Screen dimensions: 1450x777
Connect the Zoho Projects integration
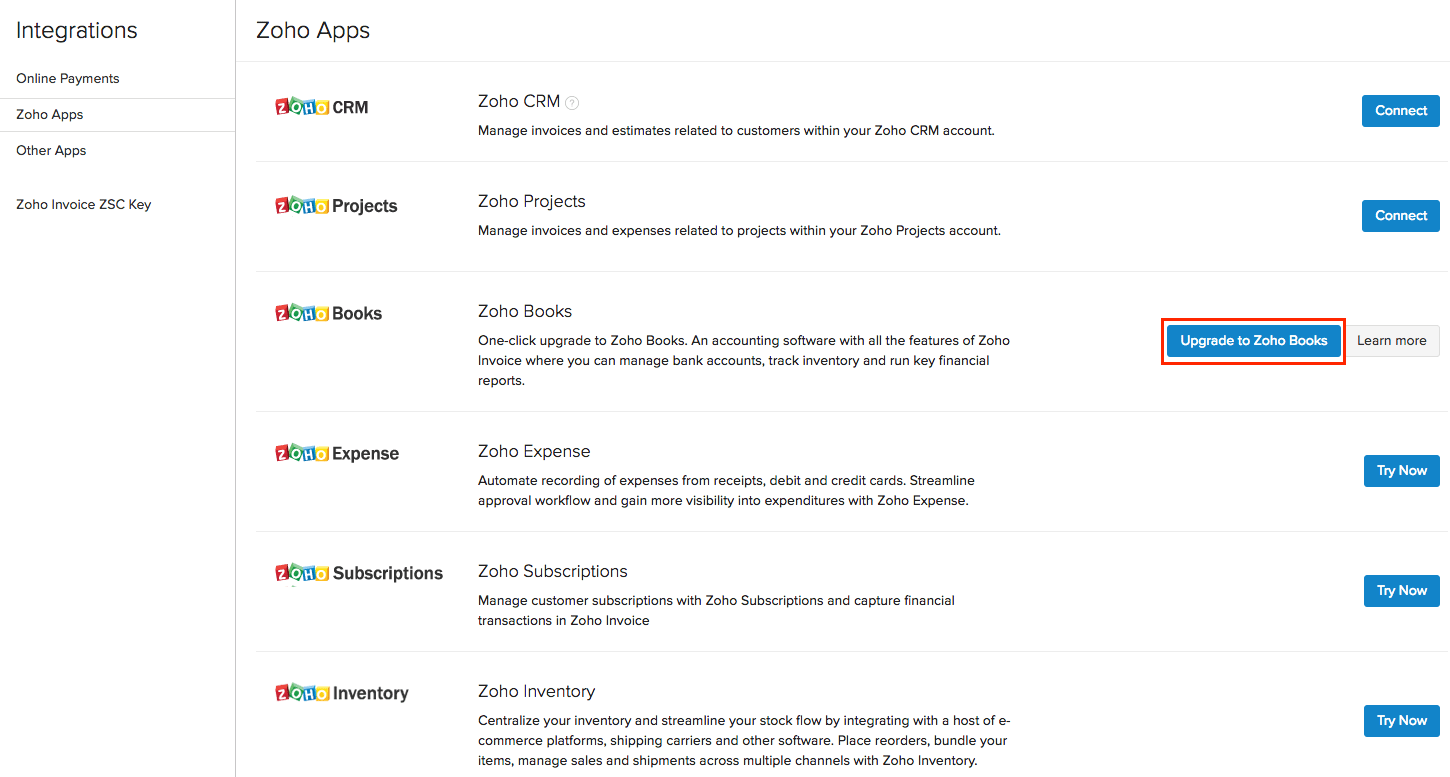pos(1400,216)
